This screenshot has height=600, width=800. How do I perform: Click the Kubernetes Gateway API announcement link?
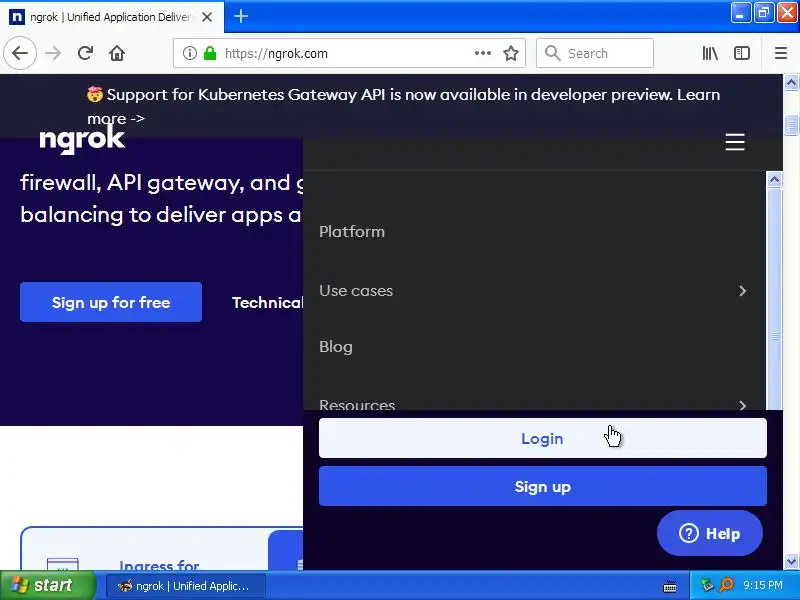403,106
